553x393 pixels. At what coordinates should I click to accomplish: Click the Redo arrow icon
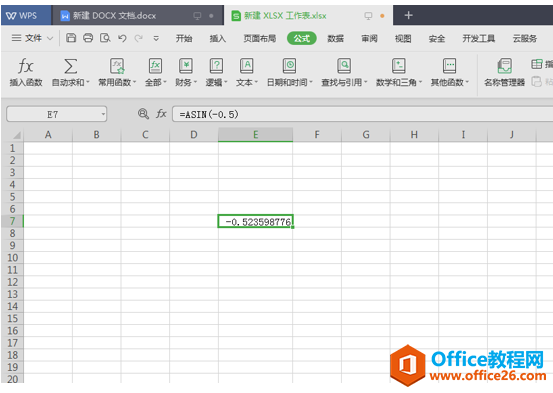pyautogui.click(x=139, y=38)
